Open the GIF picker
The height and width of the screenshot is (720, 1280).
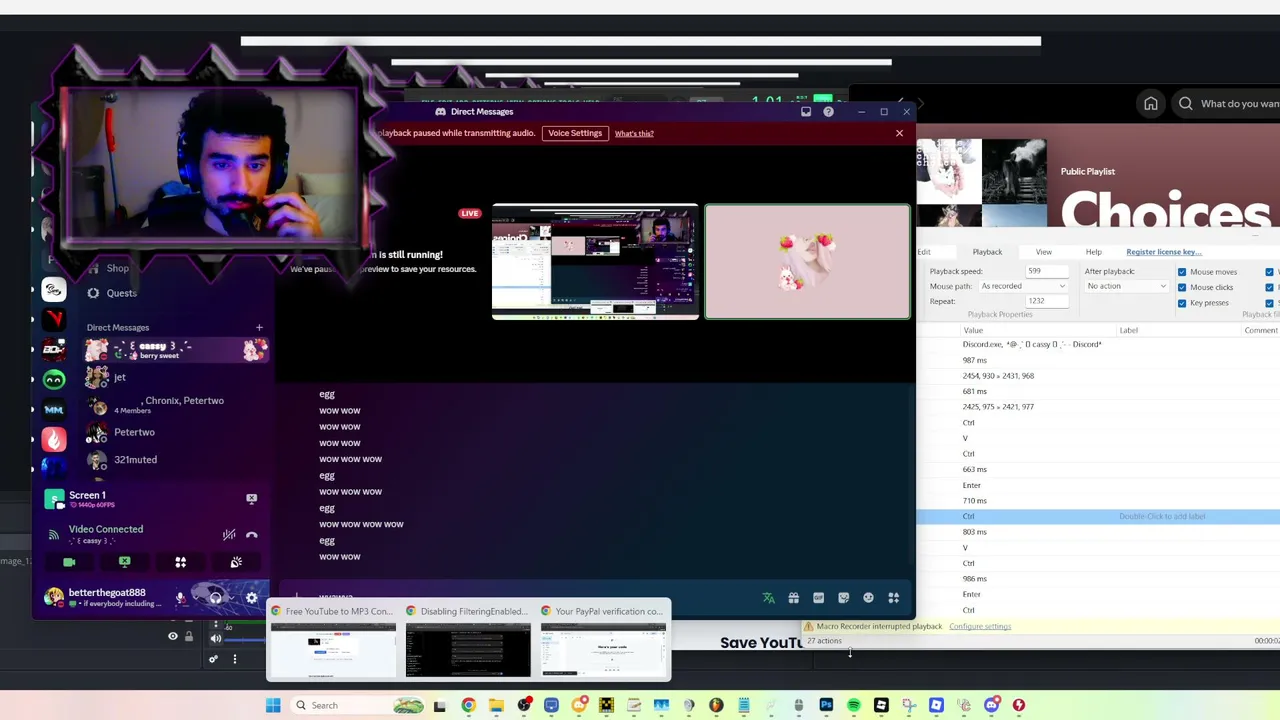pyautogui.click(x=818, y=598)
